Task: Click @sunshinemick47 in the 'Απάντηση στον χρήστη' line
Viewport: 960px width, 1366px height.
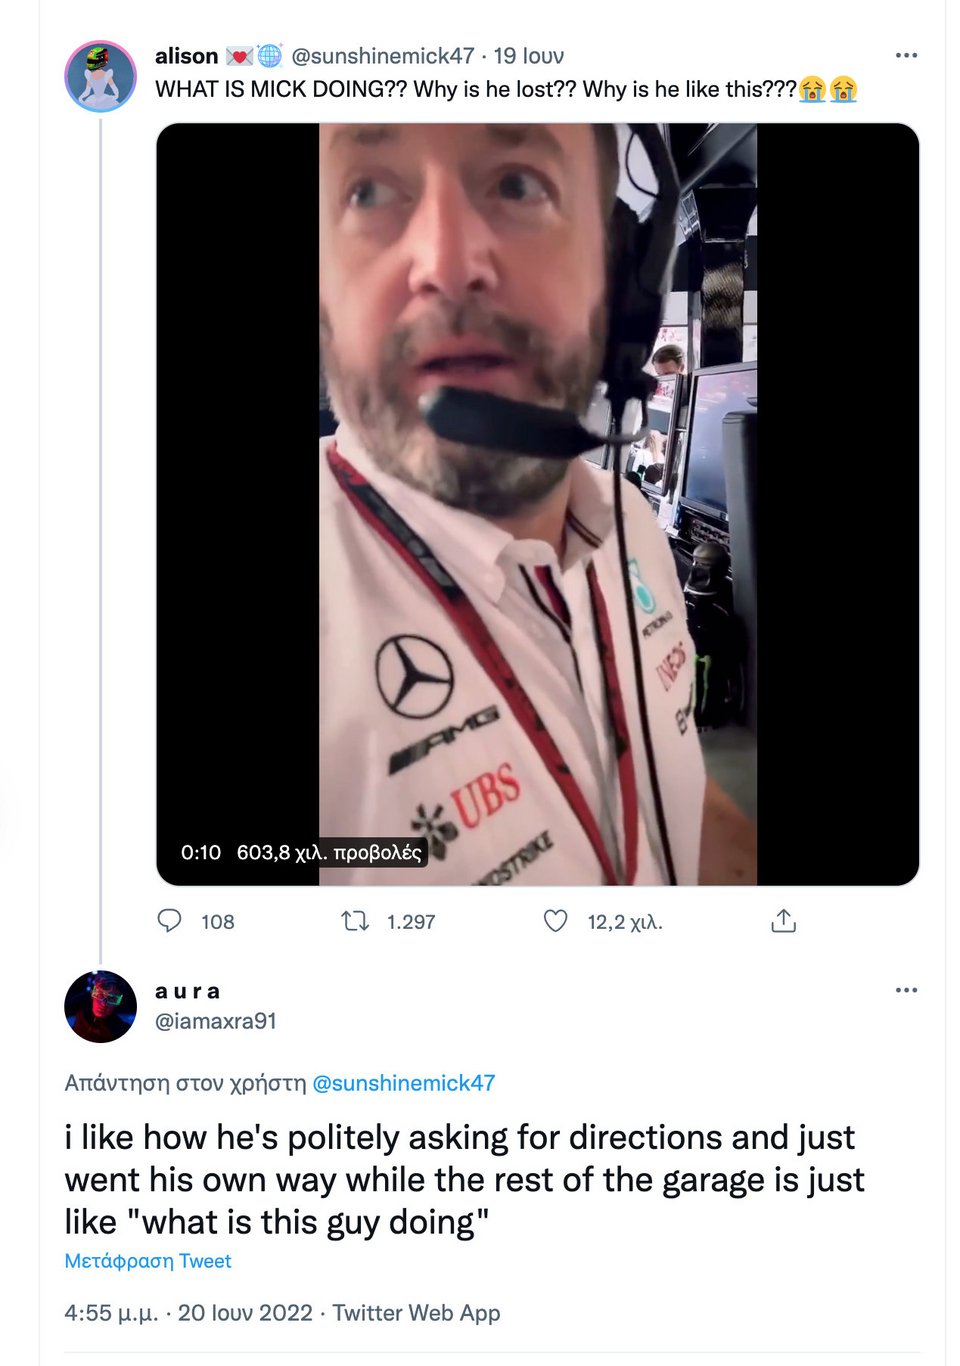Action: [x=403, y=1083]
